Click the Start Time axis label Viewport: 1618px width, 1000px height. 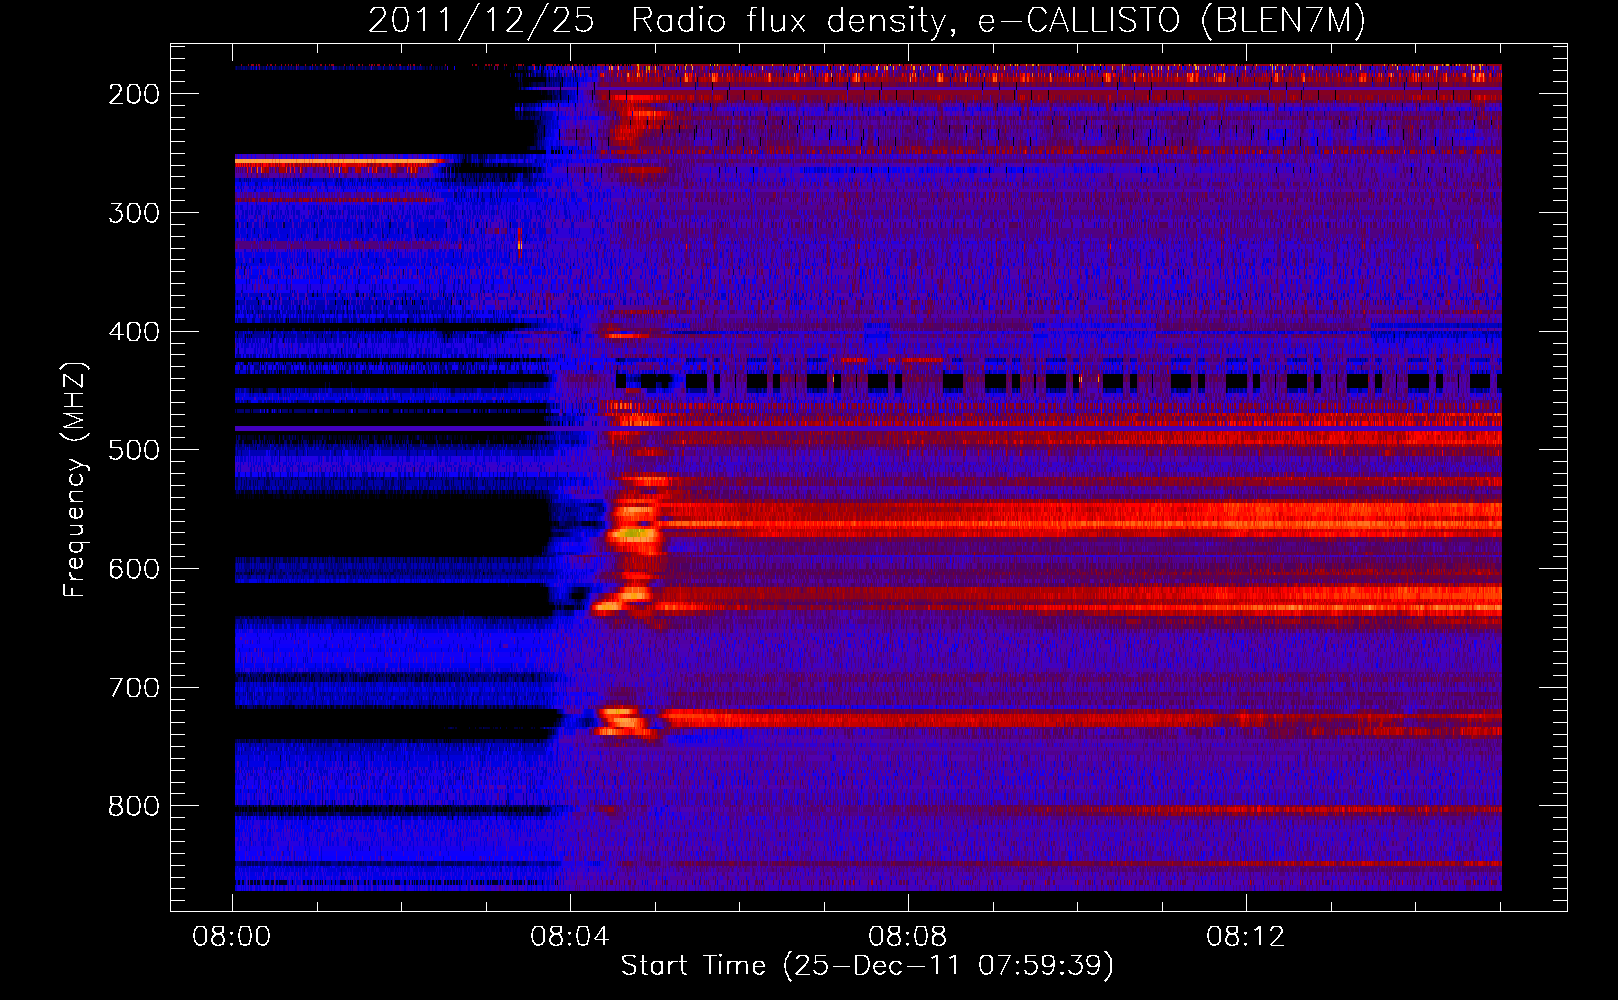(867, 965)
